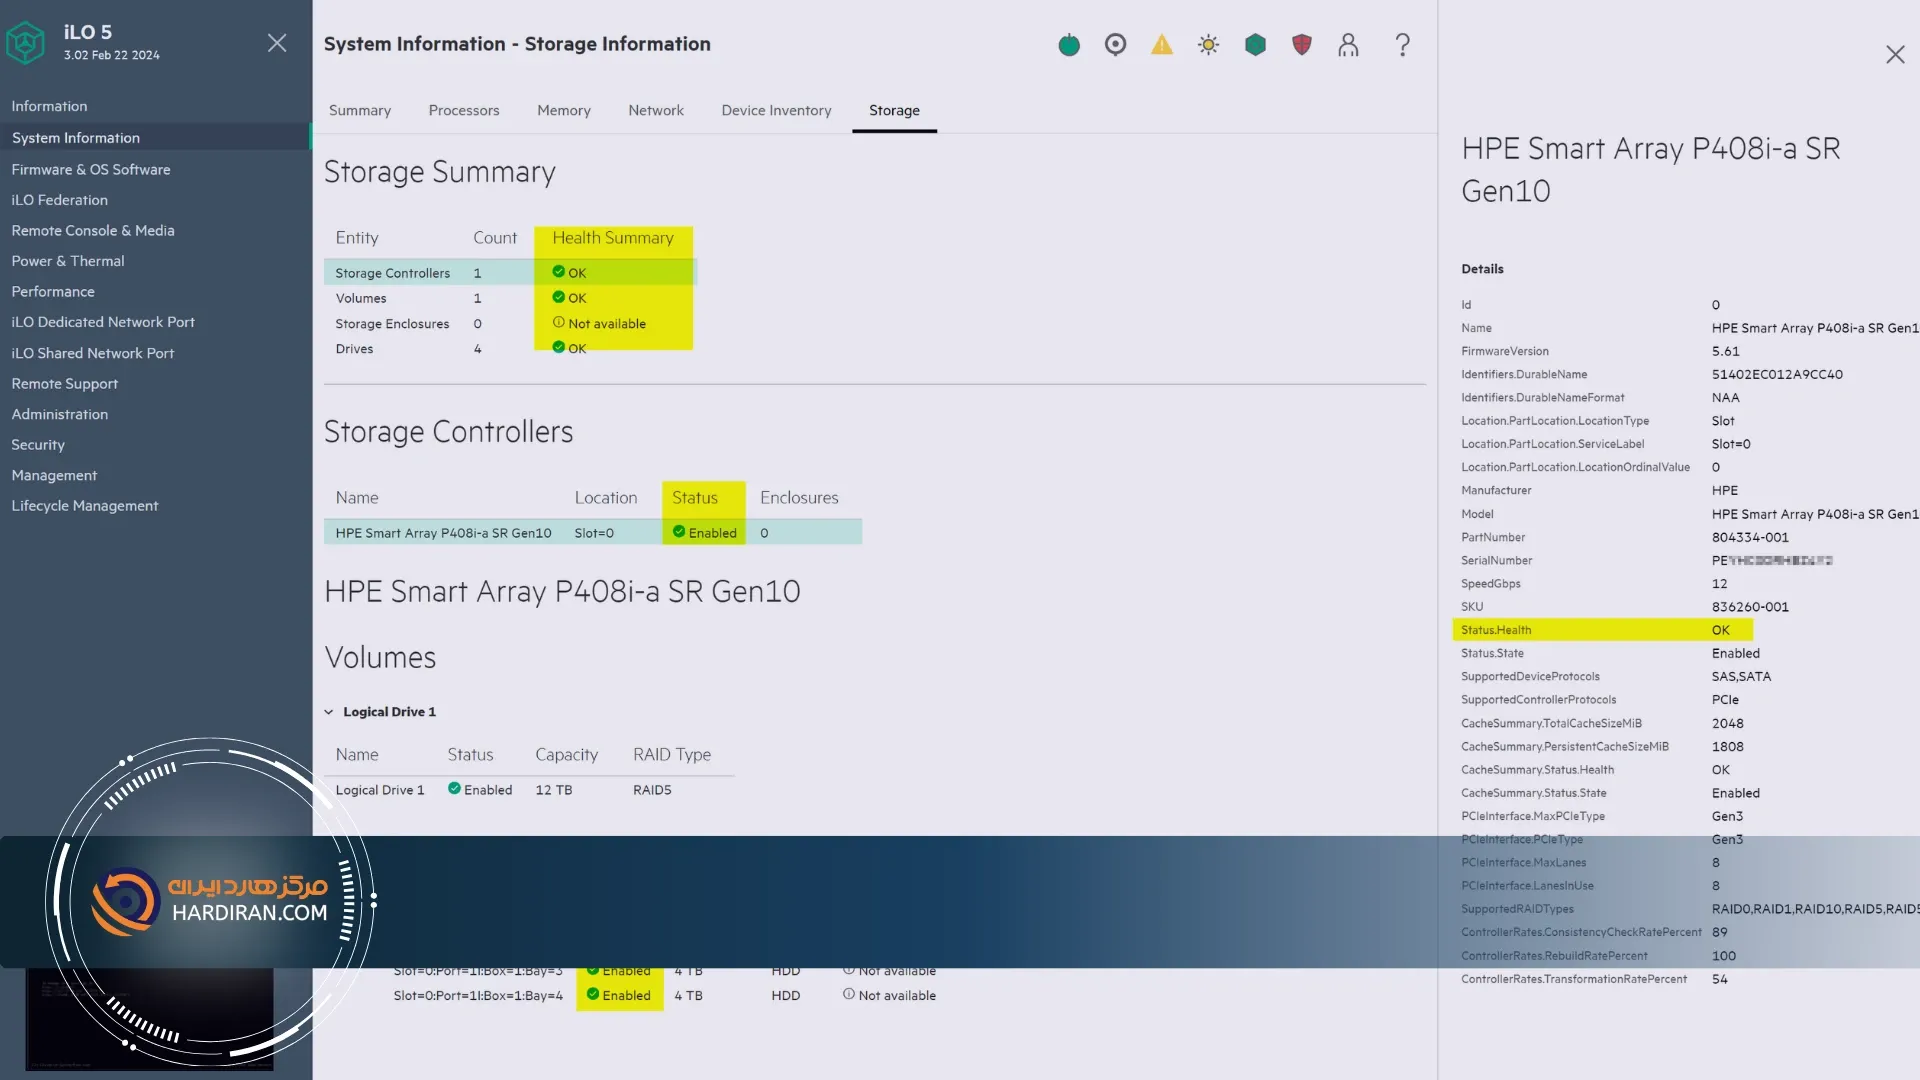
Task: Go to the Processors tab
Action: [x=463, y=110]
